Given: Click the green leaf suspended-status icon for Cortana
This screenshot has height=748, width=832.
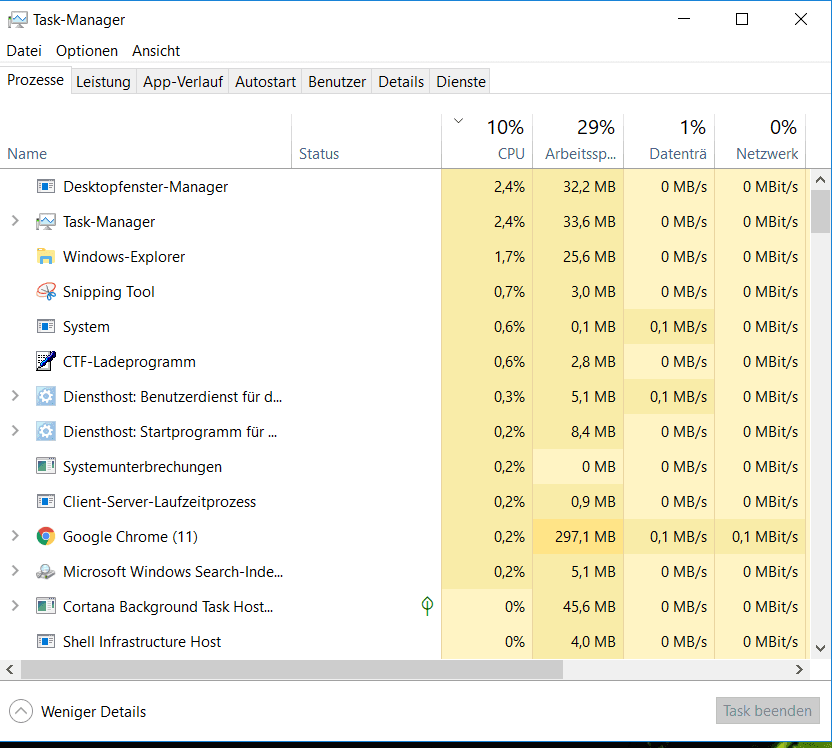Looking at the screenshot, I should [427, 606].
